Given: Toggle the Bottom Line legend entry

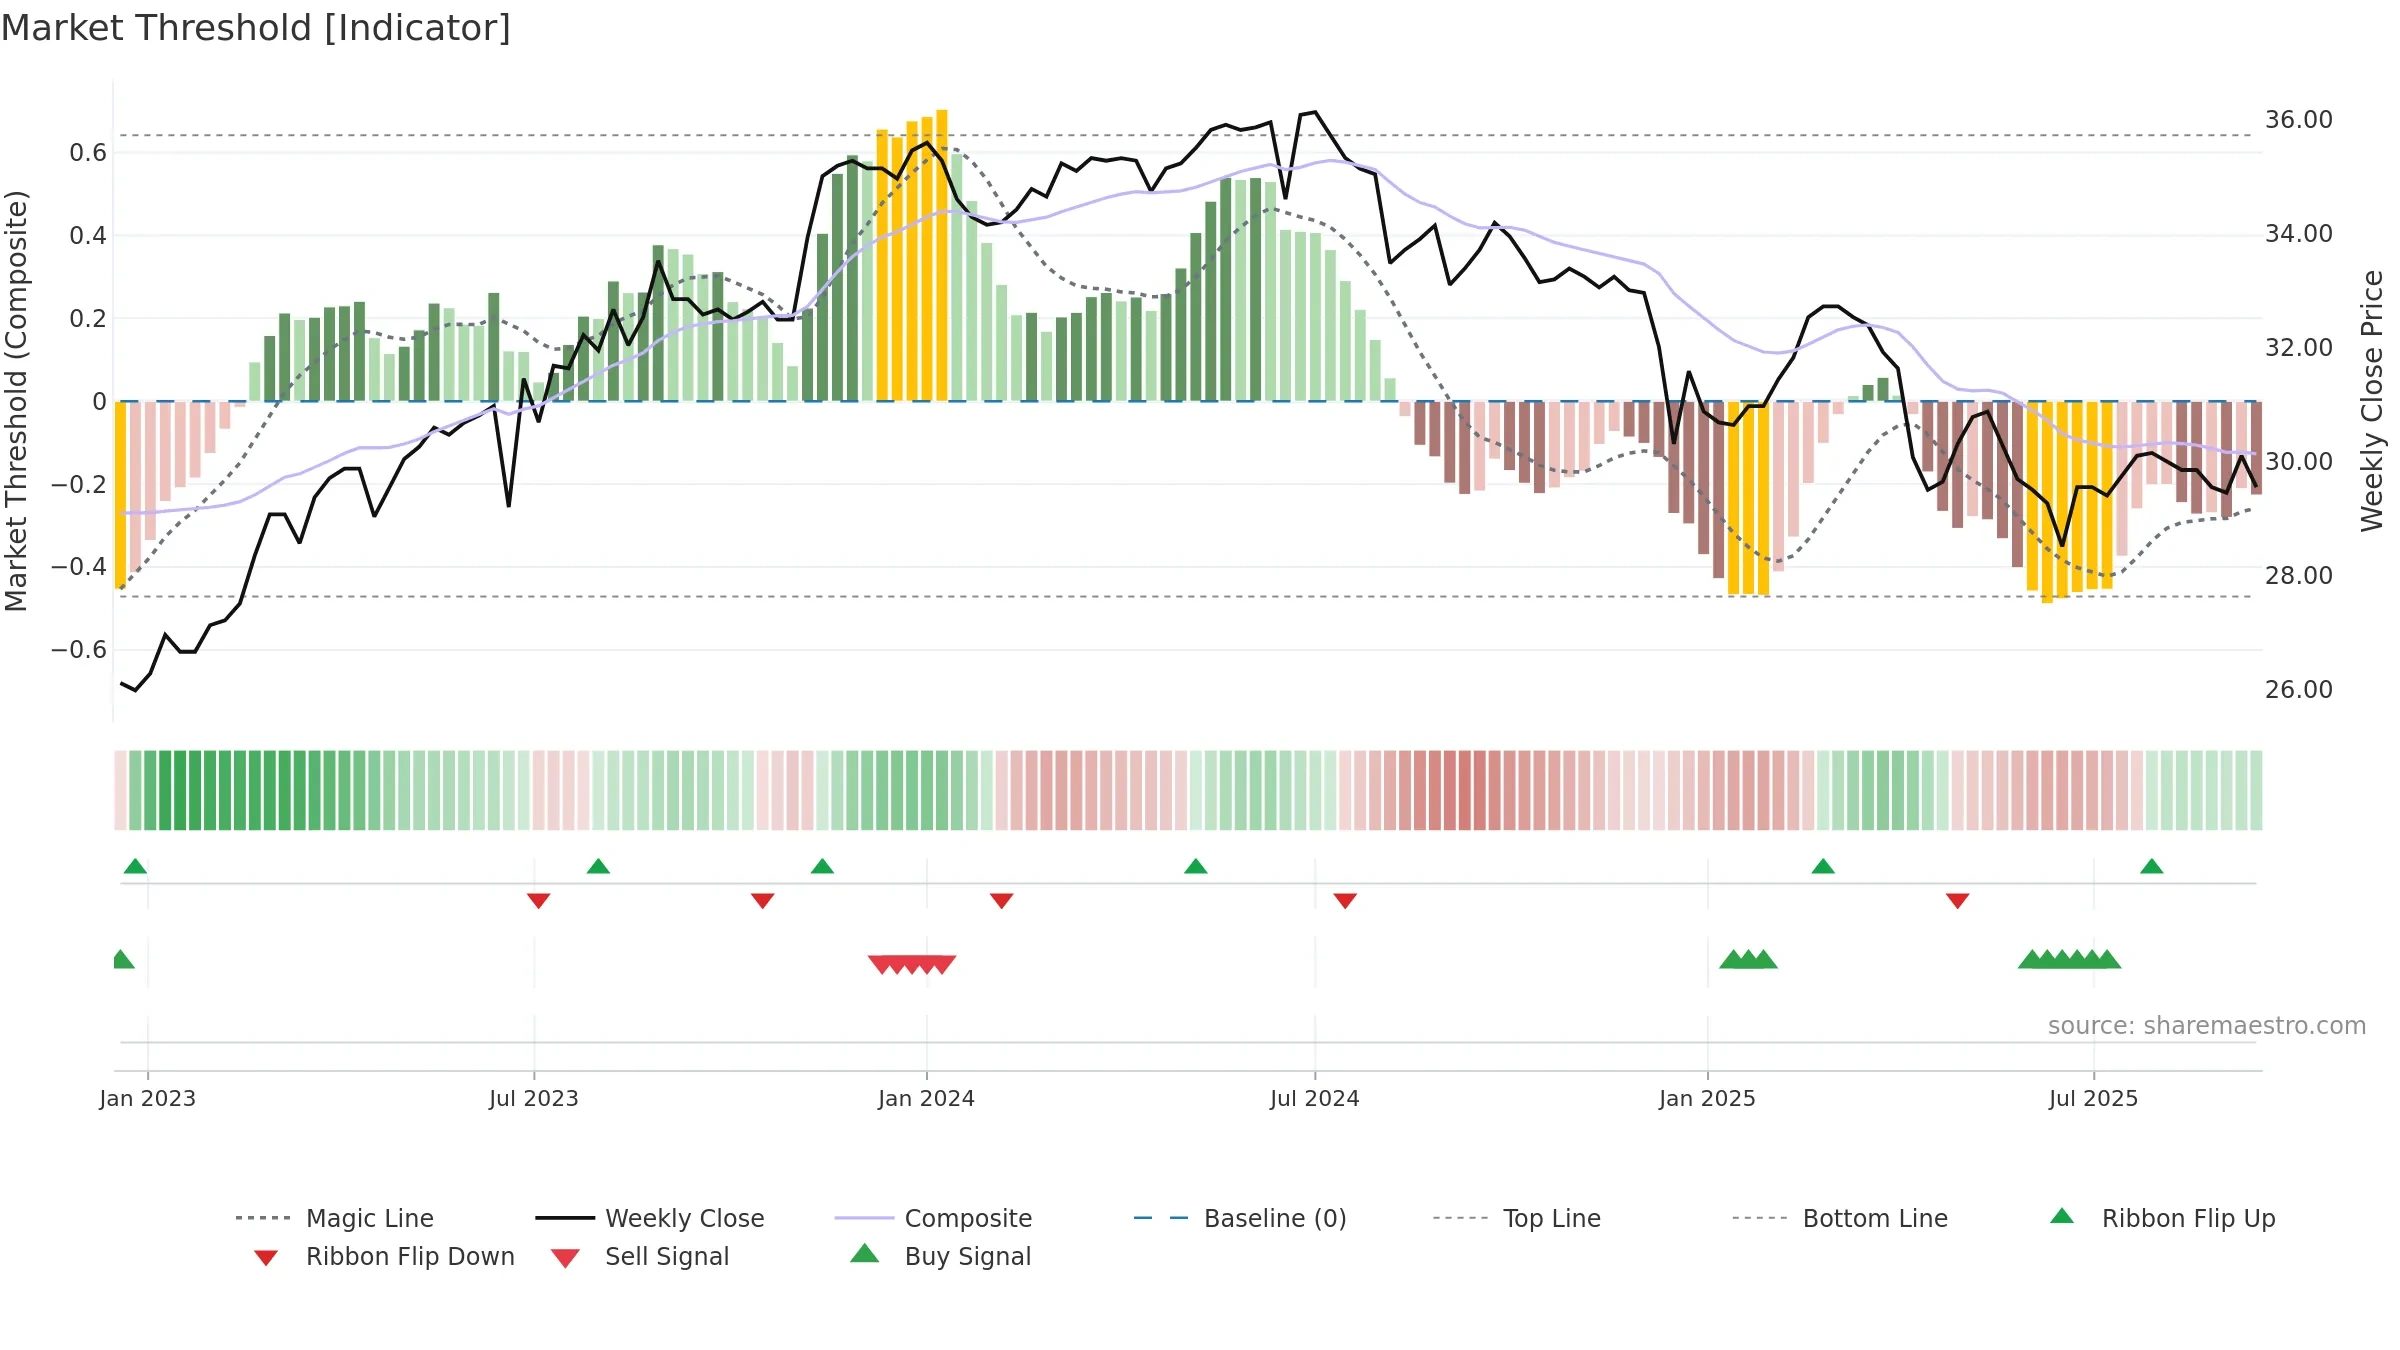Looking at the screenshot, I should [x=1840, y=1218].
